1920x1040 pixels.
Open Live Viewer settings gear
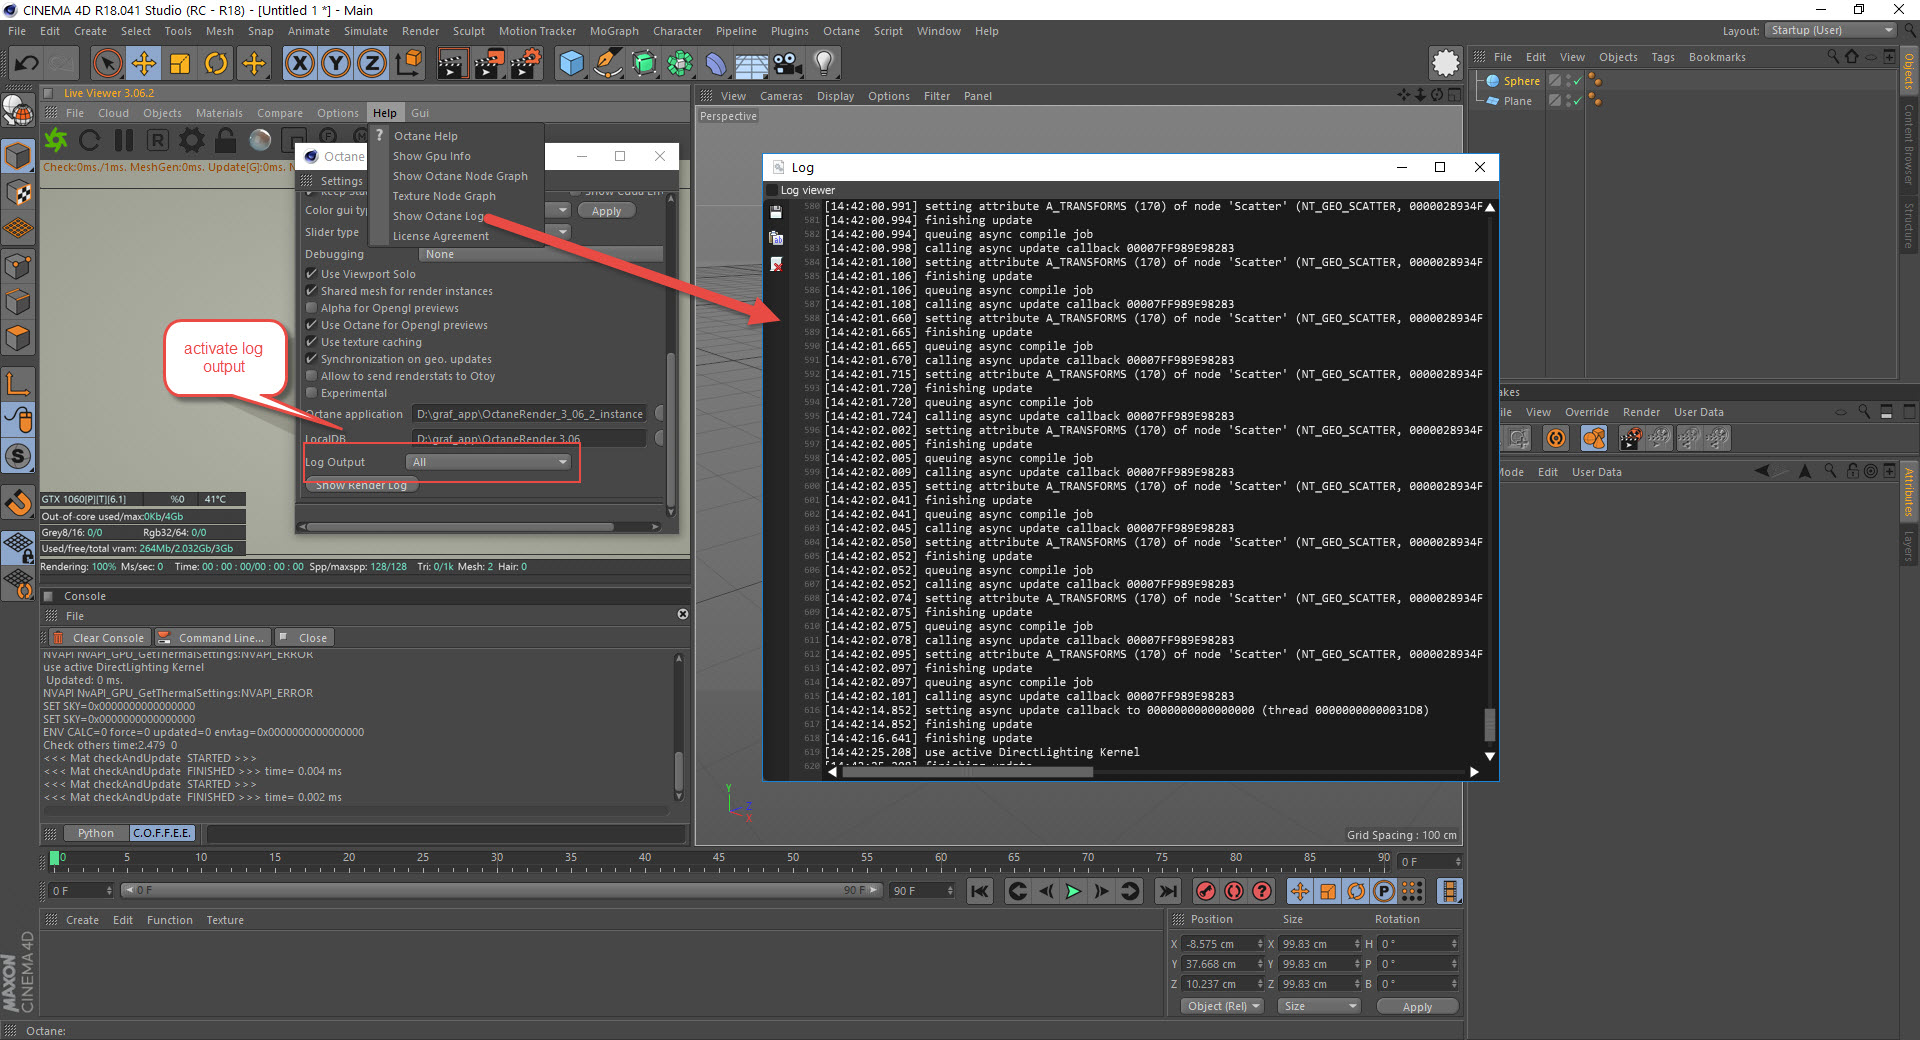tap(192, 140)
